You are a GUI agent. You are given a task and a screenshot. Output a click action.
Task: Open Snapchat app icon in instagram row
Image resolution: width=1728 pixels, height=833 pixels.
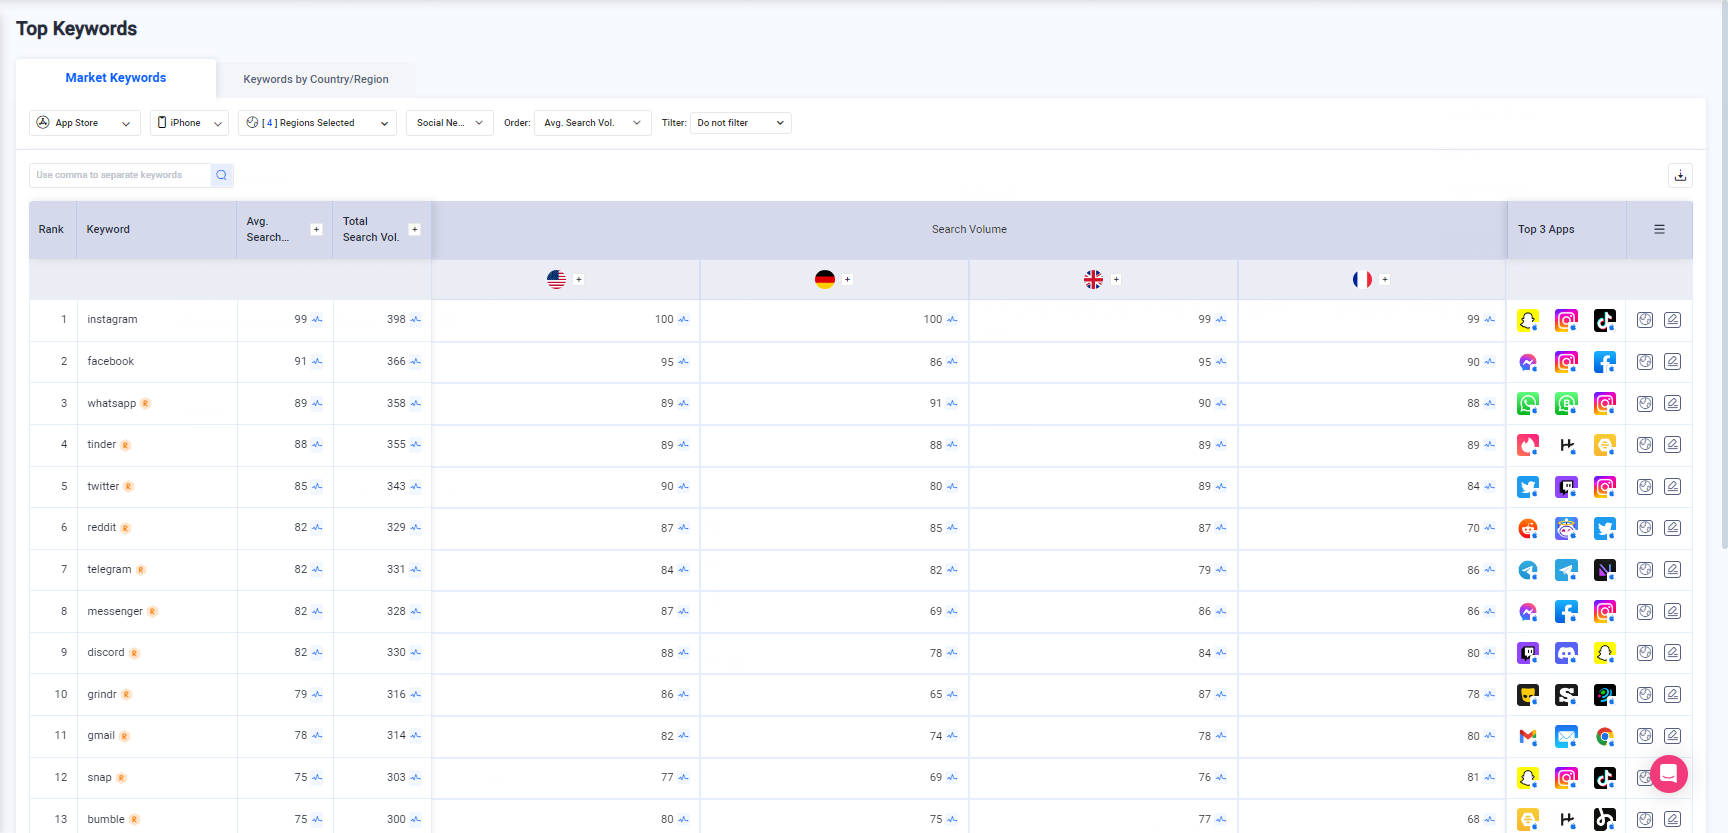1528,320
